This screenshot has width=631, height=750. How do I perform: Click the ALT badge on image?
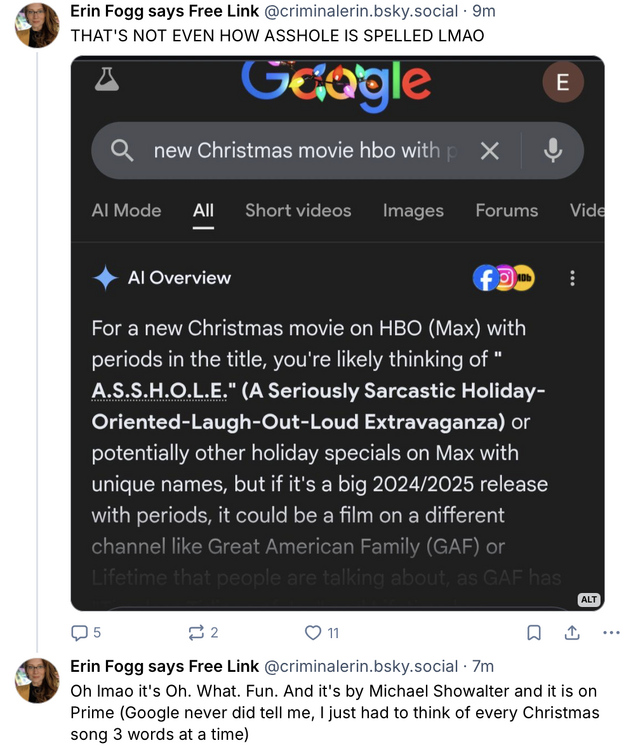click(589, 599)
